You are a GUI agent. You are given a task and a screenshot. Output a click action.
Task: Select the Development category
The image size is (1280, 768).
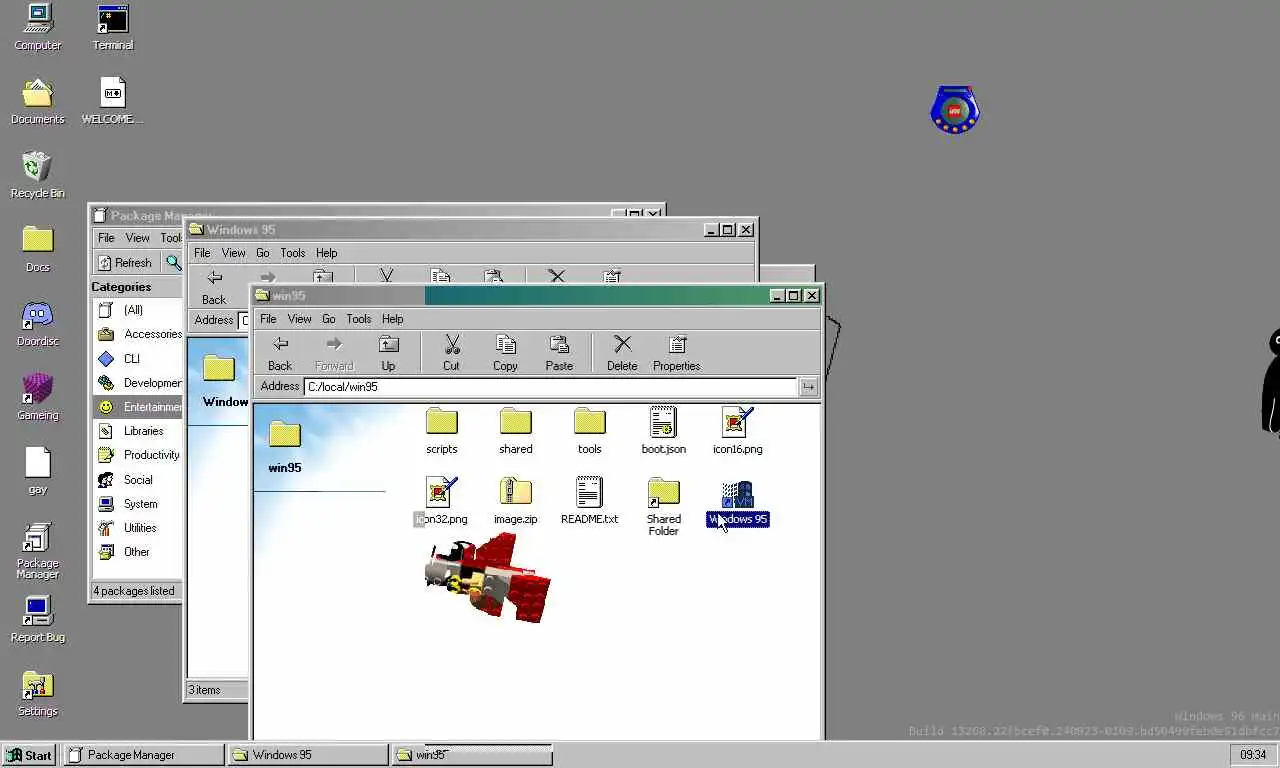pyautogui.click(x=137, y=383)
